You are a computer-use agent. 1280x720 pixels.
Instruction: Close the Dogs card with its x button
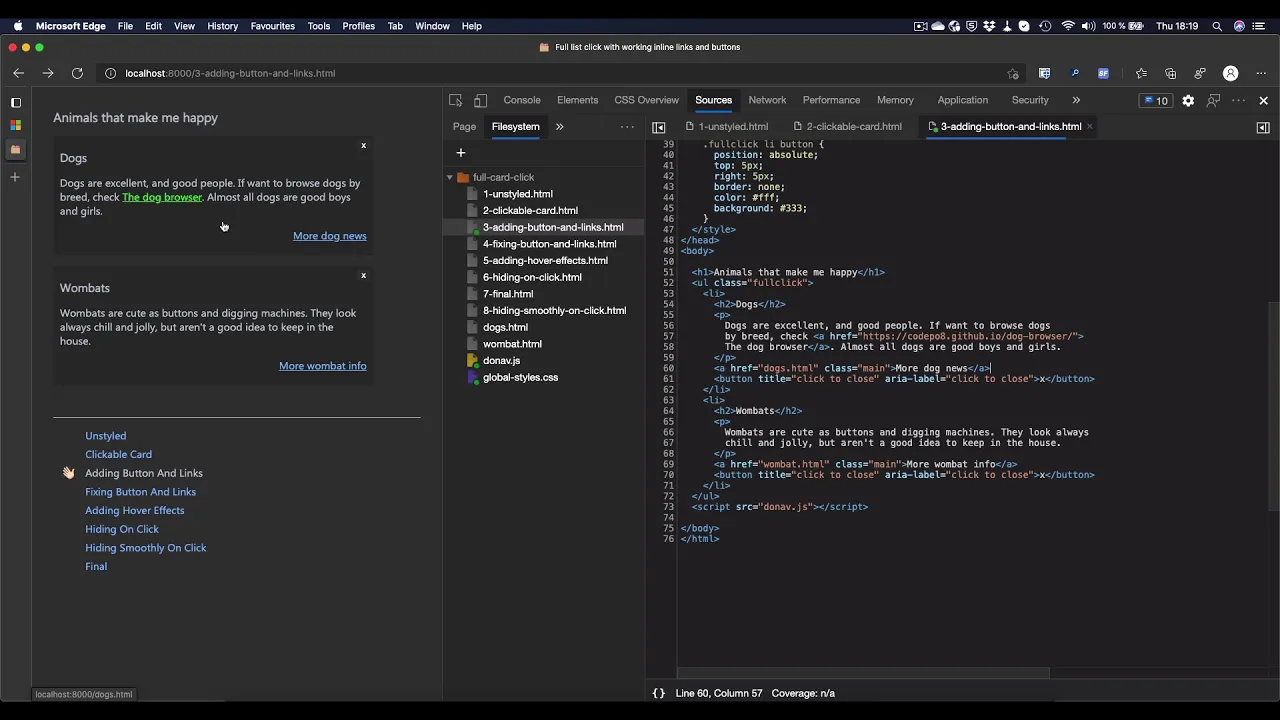pos(363,146)
